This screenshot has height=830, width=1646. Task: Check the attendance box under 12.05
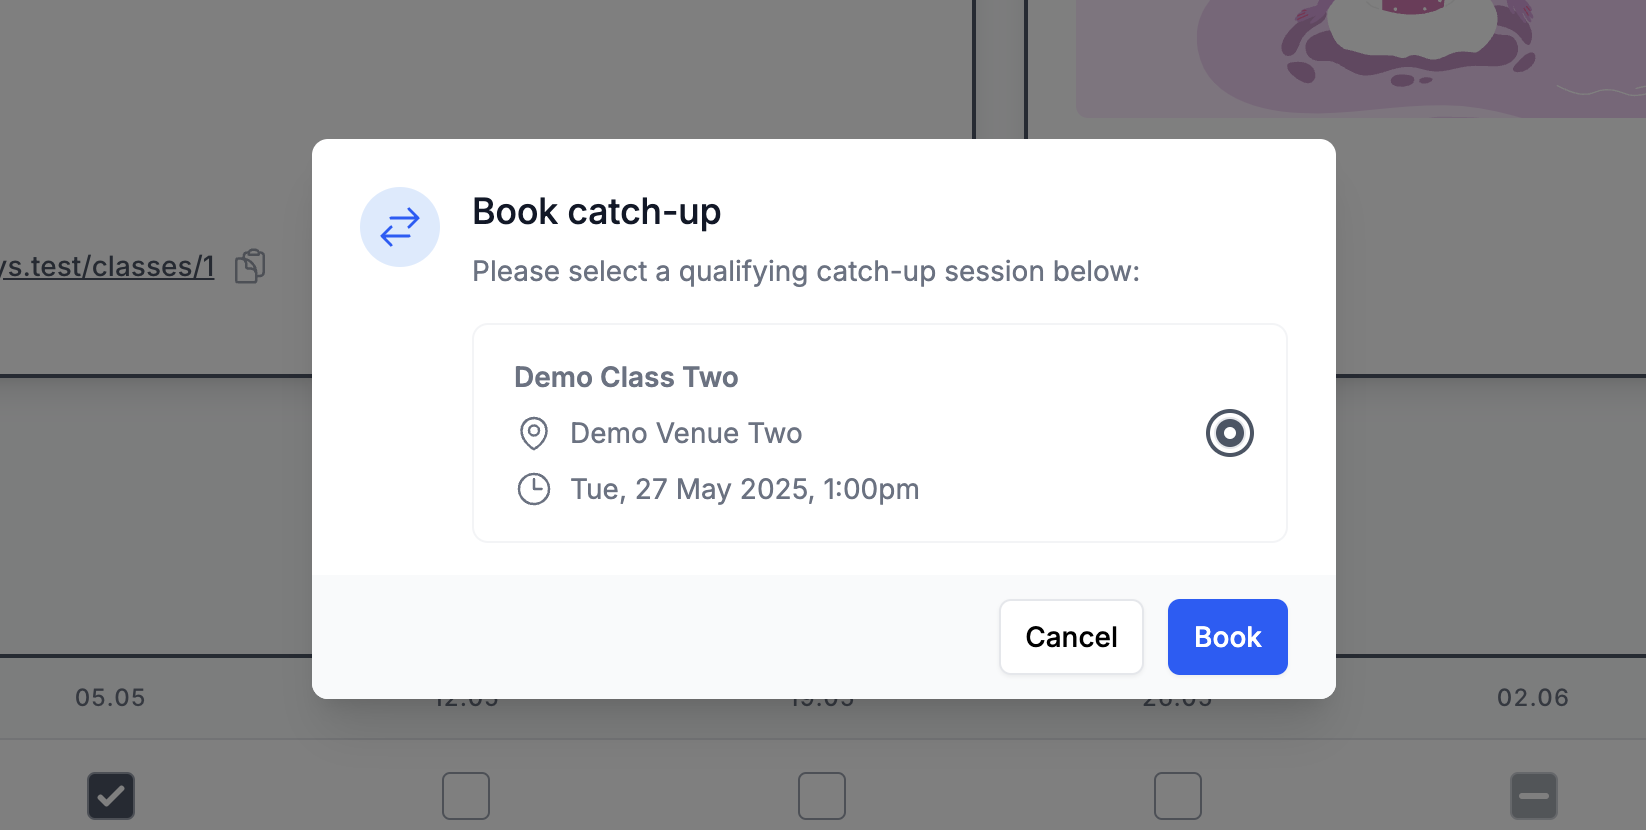[x=466, y=795]
